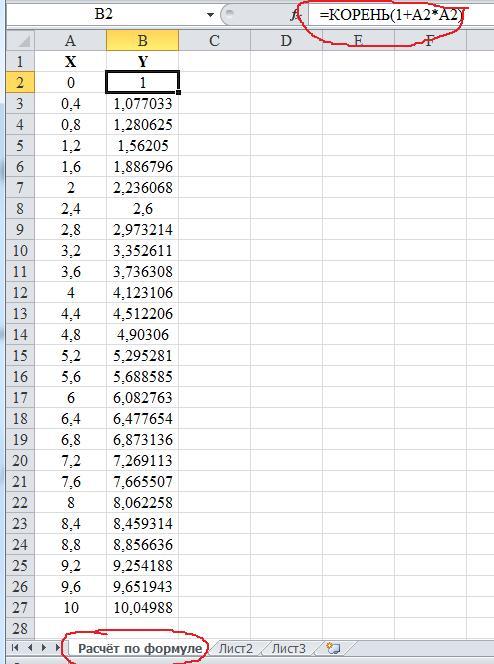Switch to the Лист2 sheet tab

pyautogui.click(x=235, y=648)
